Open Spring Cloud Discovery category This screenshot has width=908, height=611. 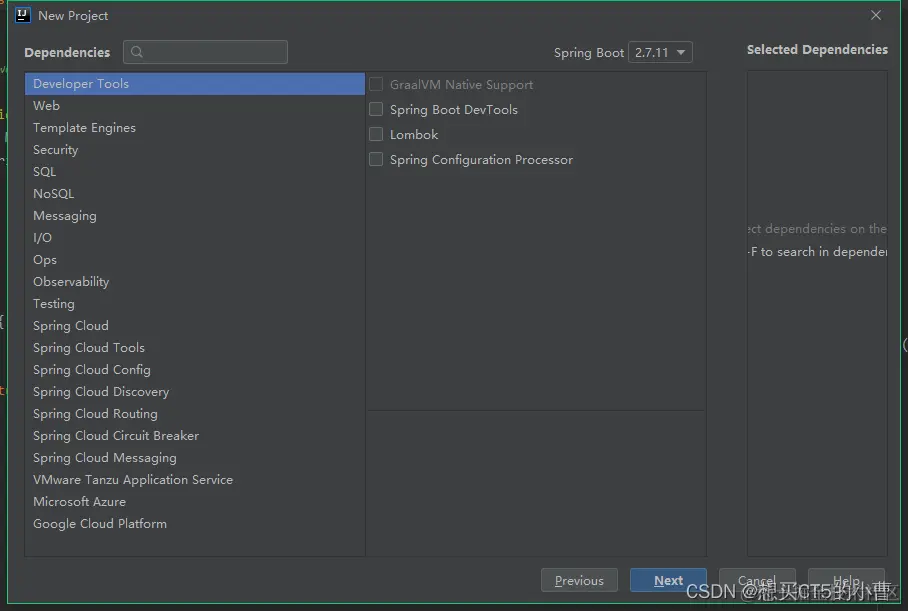tap(195, 392)
